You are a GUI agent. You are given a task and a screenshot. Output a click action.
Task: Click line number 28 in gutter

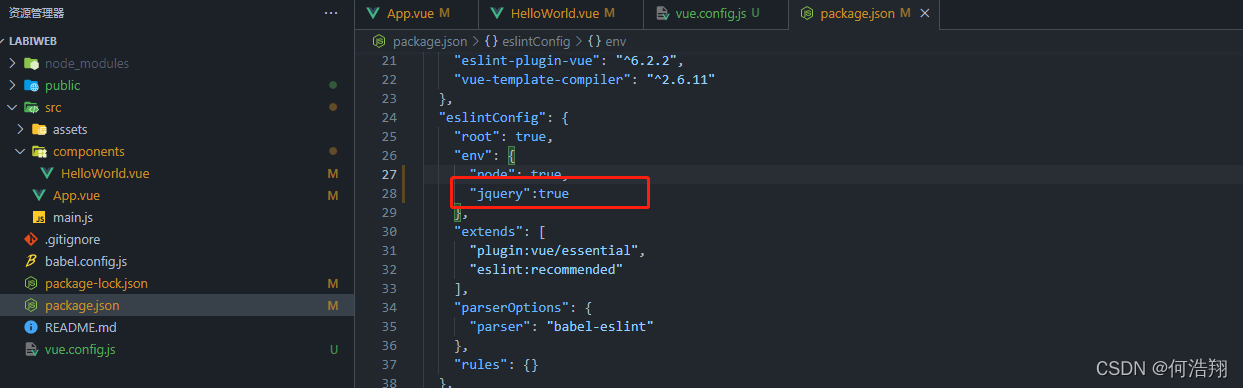[x=389, y=193]
